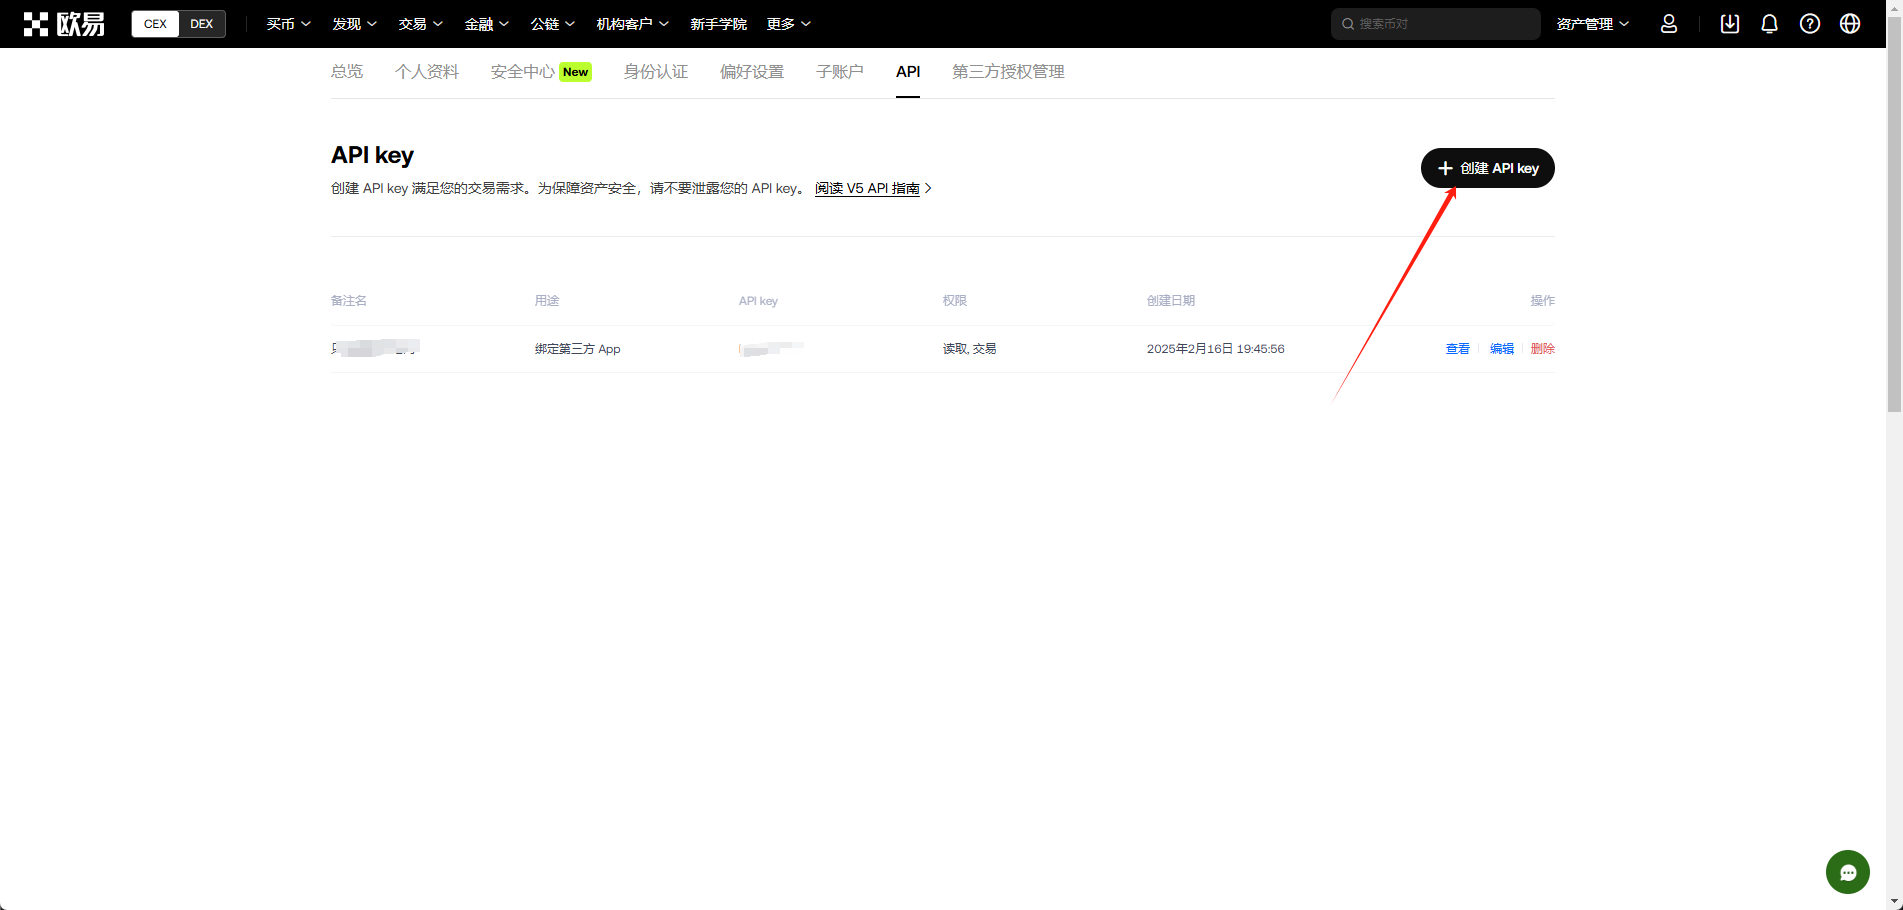Open the 资产管理 dropdown

(1592, 24)
